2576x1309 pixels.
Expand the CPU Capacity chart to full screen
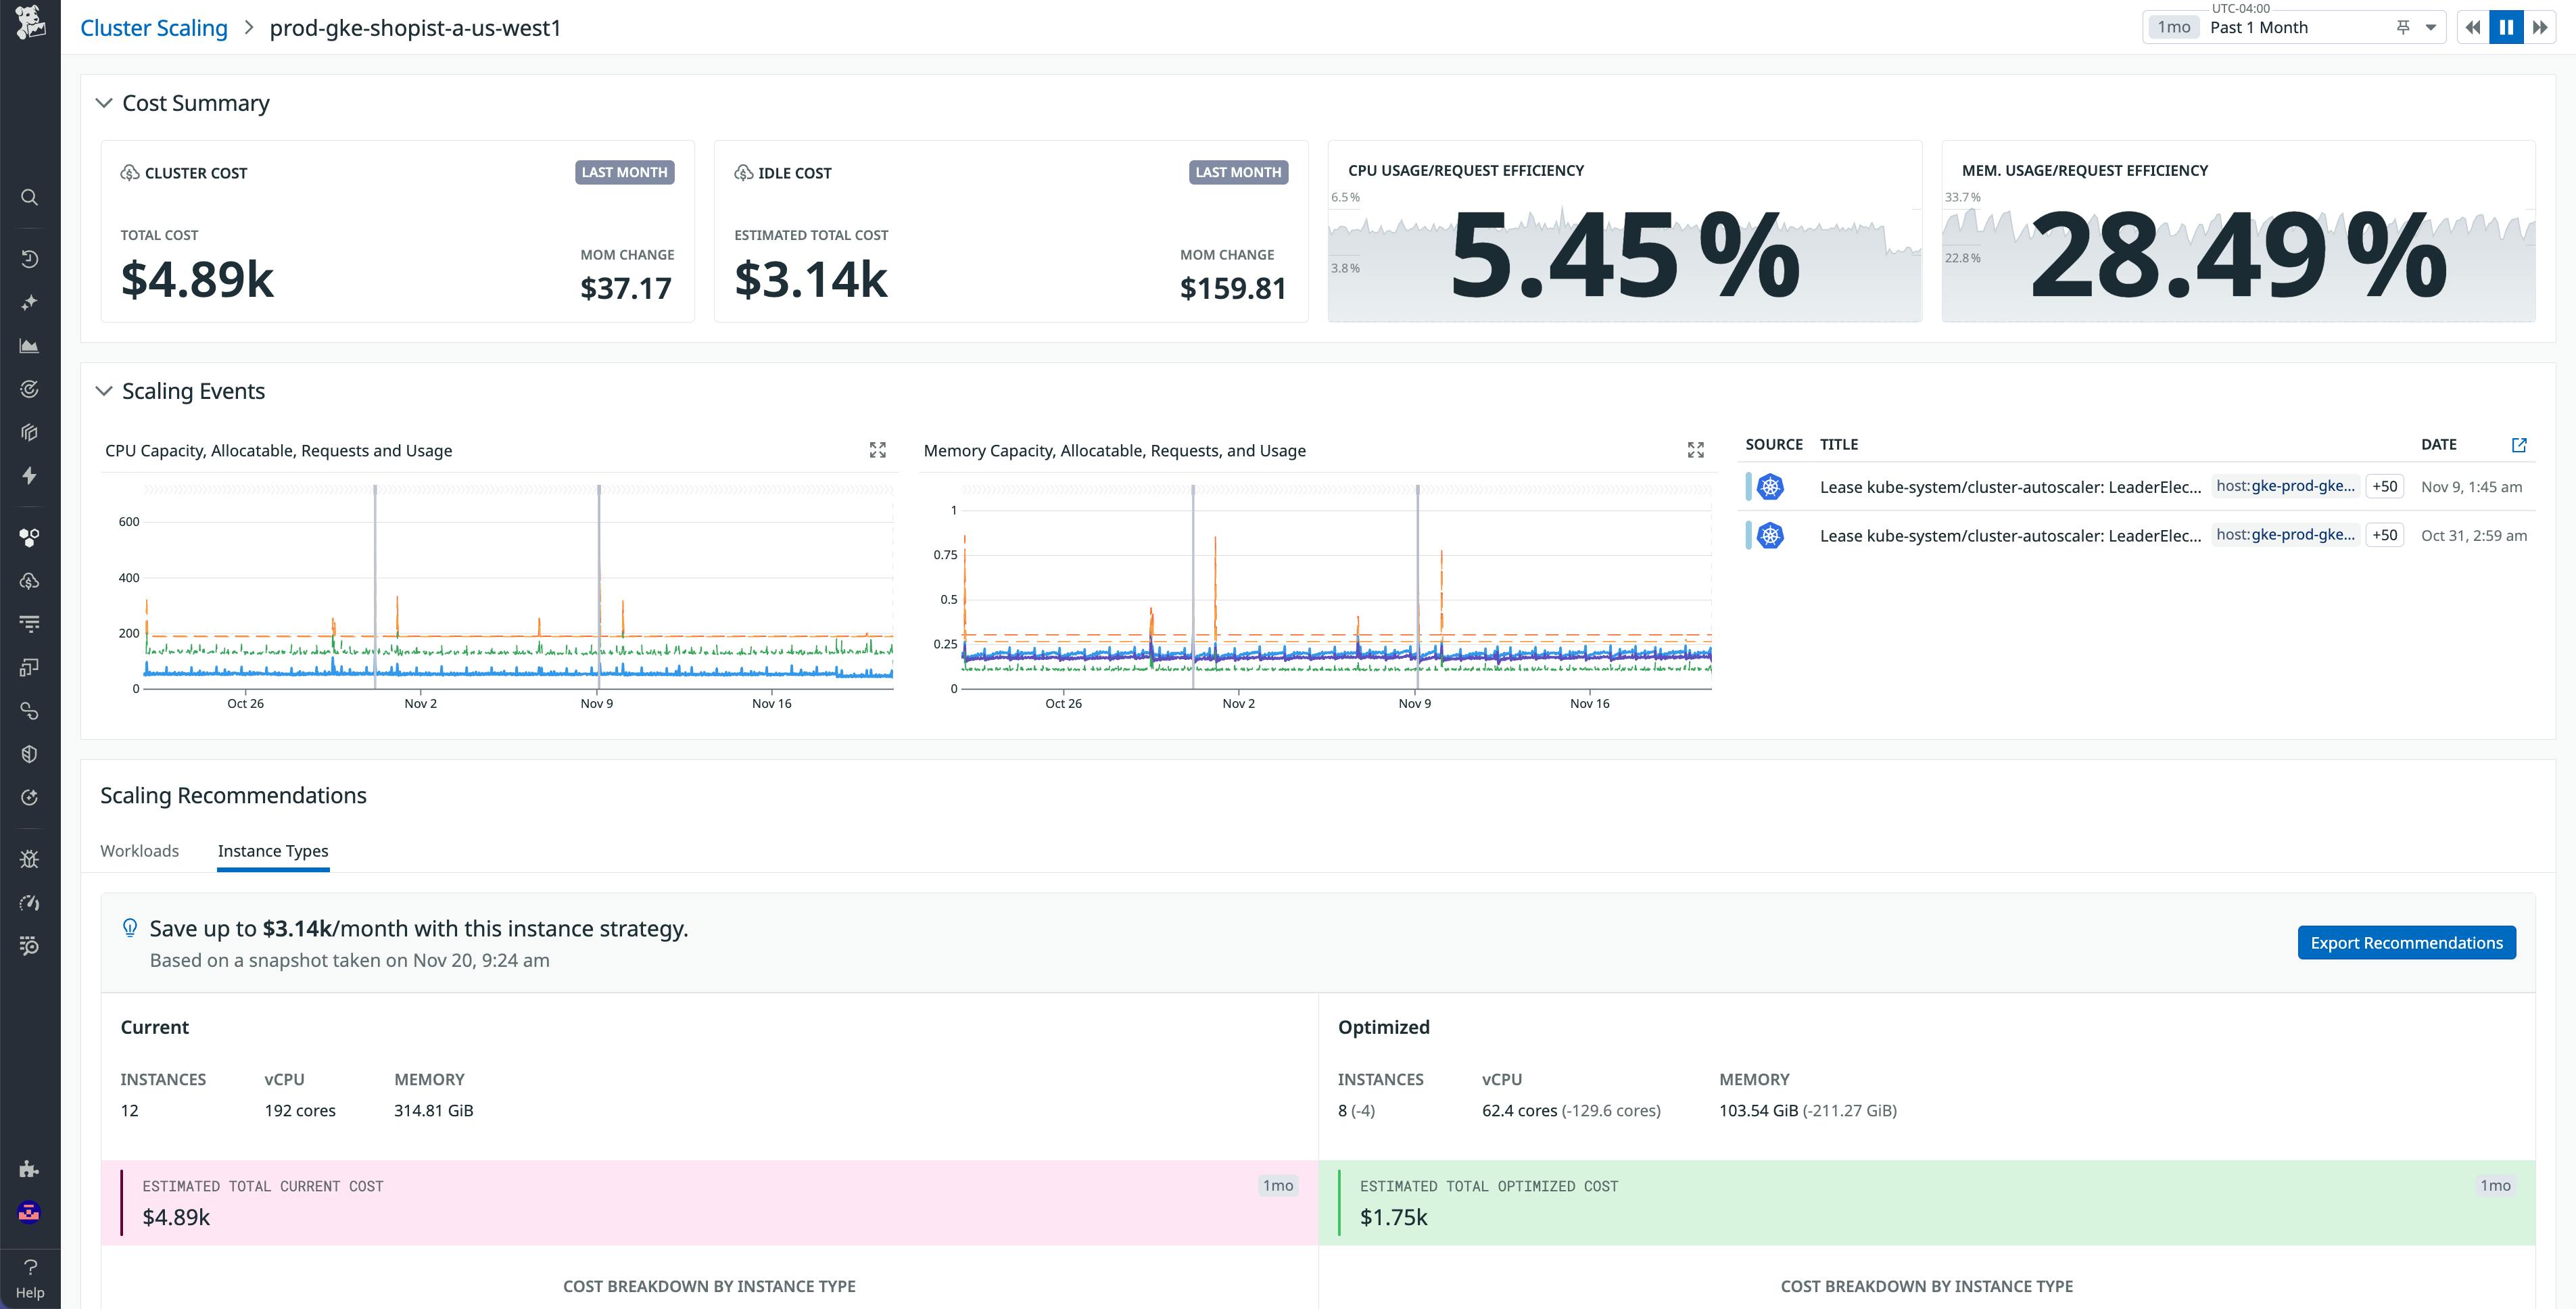click(878, 449)
